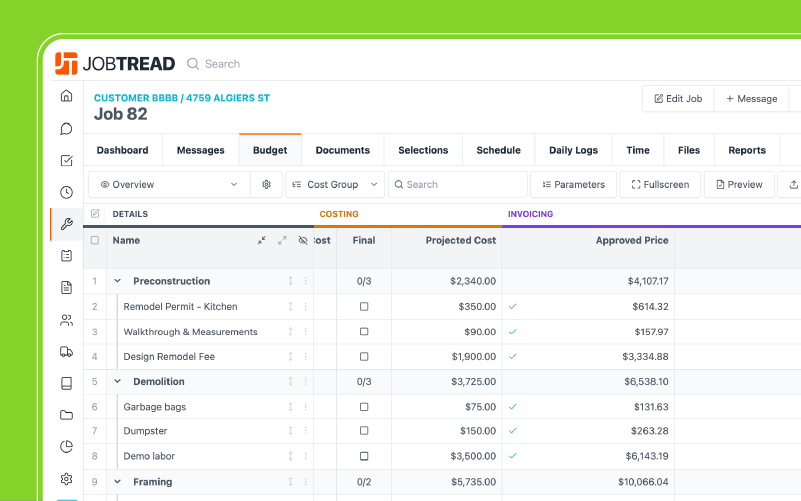Click the Edit Job button
Image resolution: width=801 pixels, height=501 pixels.
[x=677, y=99]
